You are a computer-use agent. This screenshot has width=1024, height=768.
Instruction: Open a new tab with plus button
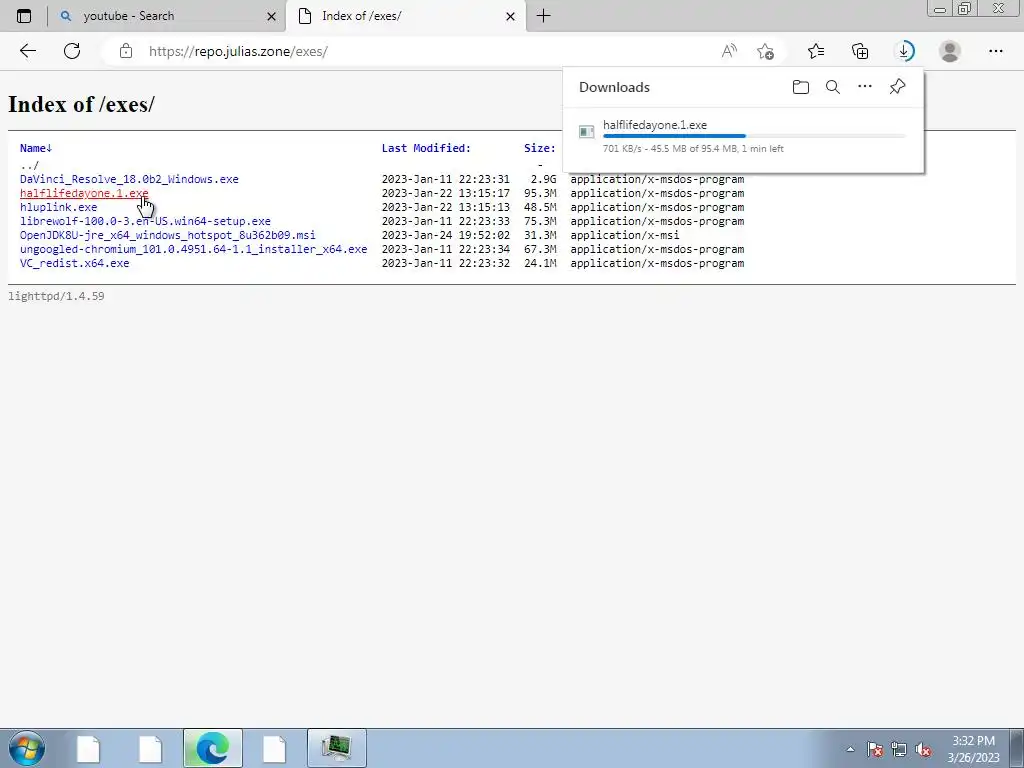[x=543, y=16]
